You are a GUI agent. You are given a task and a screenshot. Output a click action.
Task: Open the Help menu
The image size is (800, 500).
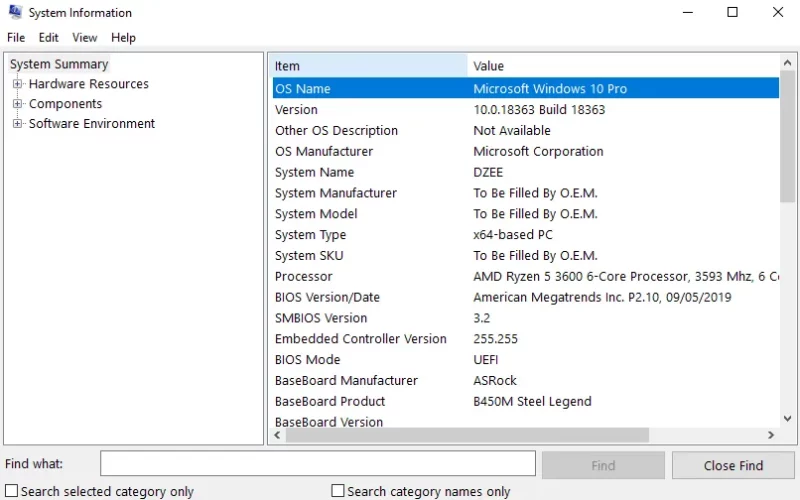pyautogui.click(x=123, y=38)
